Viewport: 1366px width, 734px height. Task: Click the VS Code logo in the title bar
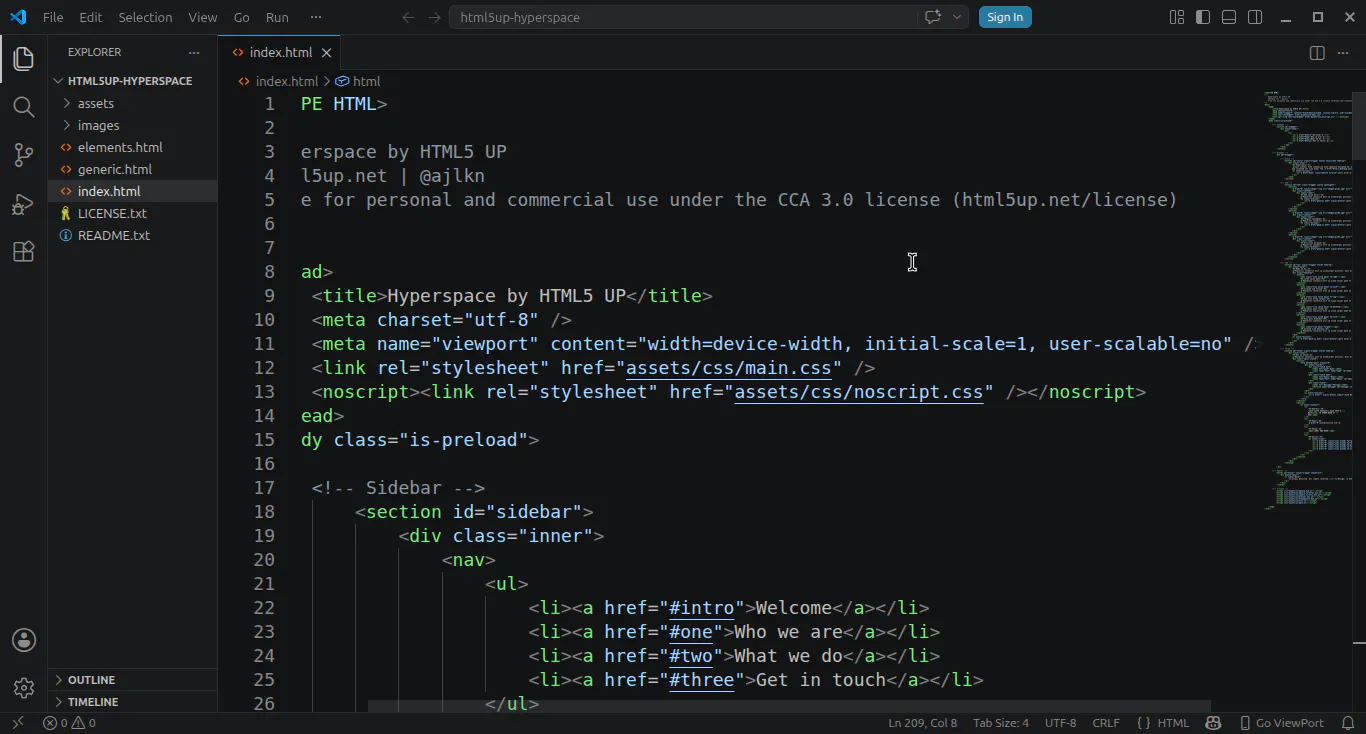point(18,17)
